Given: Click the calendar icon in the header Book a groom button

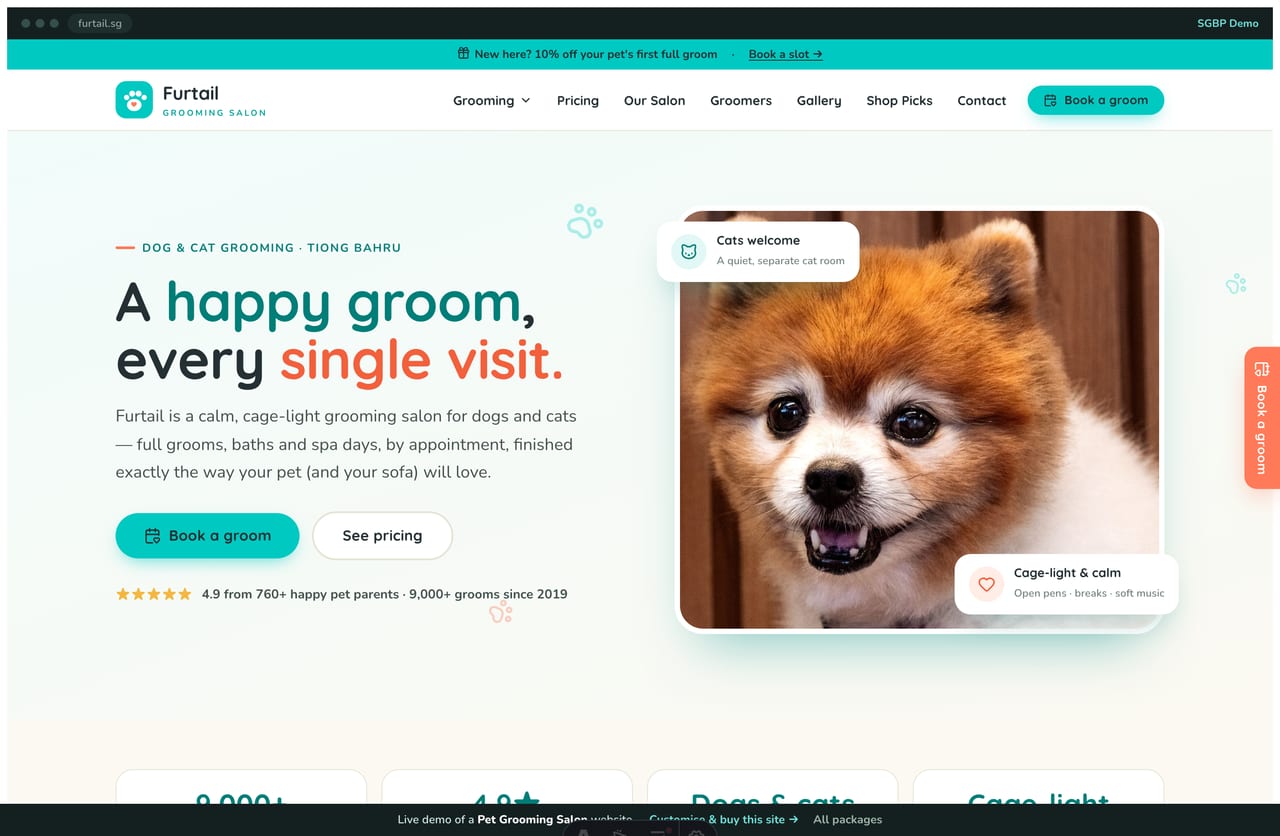Looking at the screenshot, I should 1050,100.
